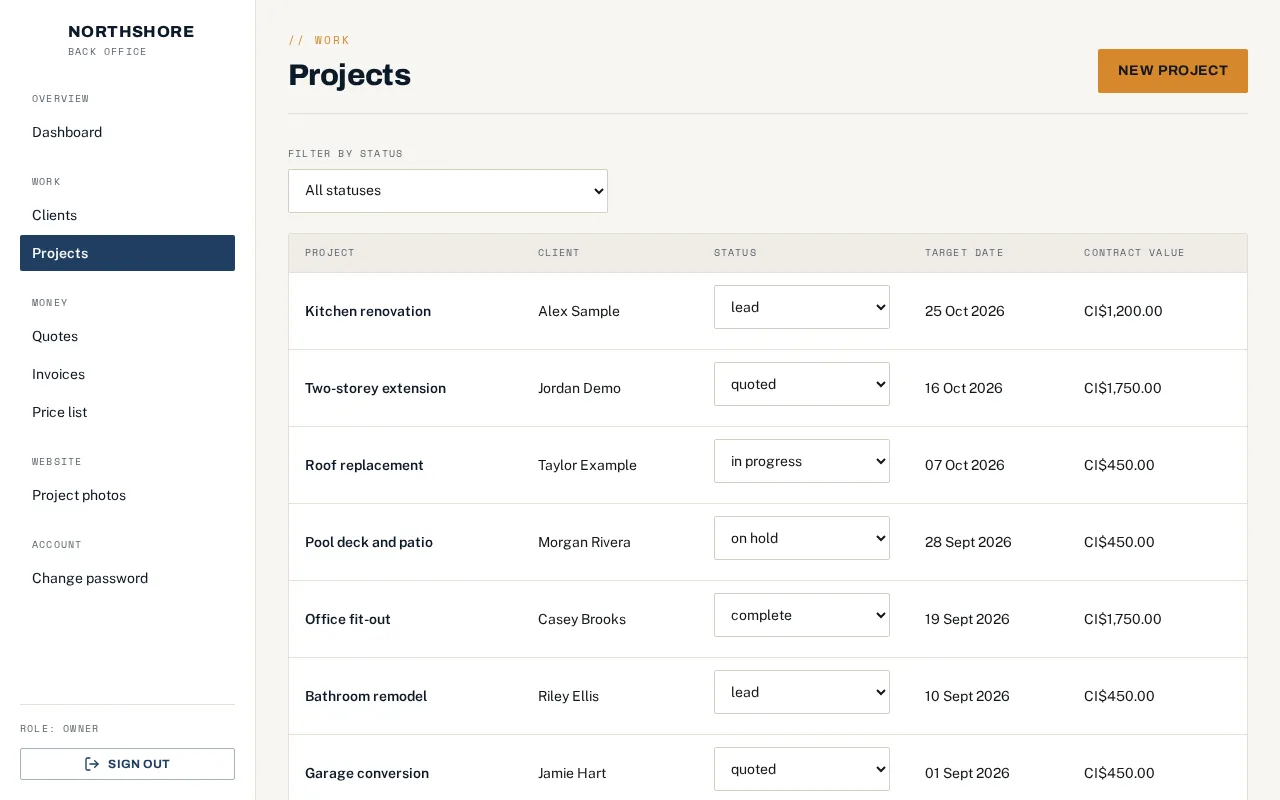Click the Roof replacement project name

click(x=364, y=465)
